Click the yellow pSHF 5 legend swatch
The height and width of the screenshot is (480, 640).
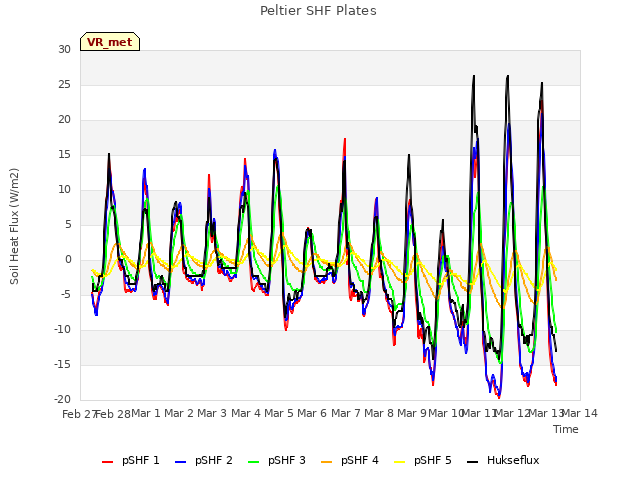[x=400, y=462]
